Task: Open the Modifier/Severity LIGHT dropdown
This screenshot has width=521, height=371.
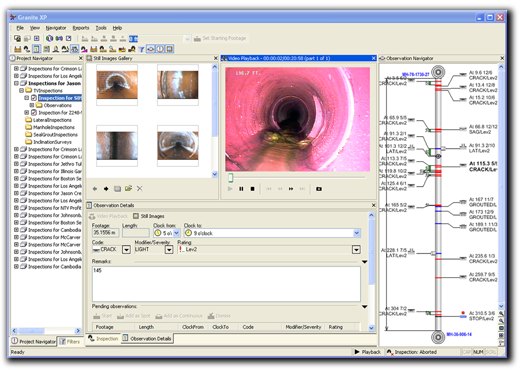Action: coord(169,249)
